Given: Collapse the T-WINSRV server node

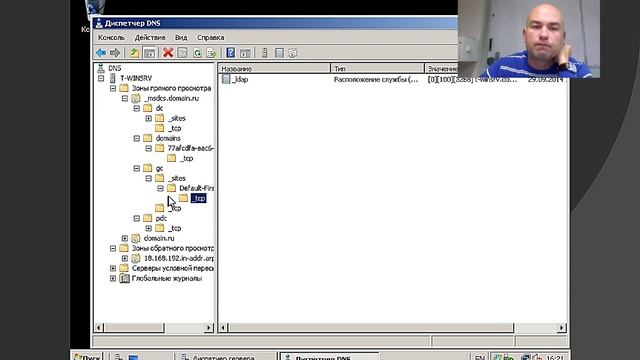Looking at the screenshot, I should click(101, 78).
